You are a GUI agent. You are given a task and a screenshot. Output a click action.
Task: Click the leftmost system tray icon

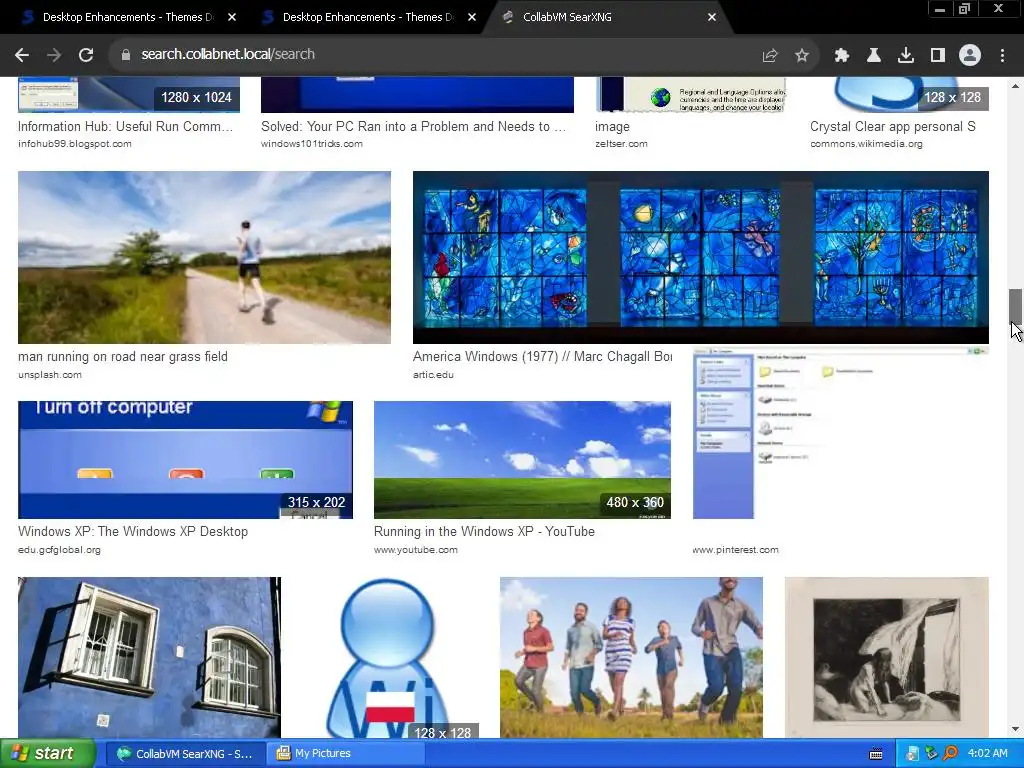tap(912, 754)
